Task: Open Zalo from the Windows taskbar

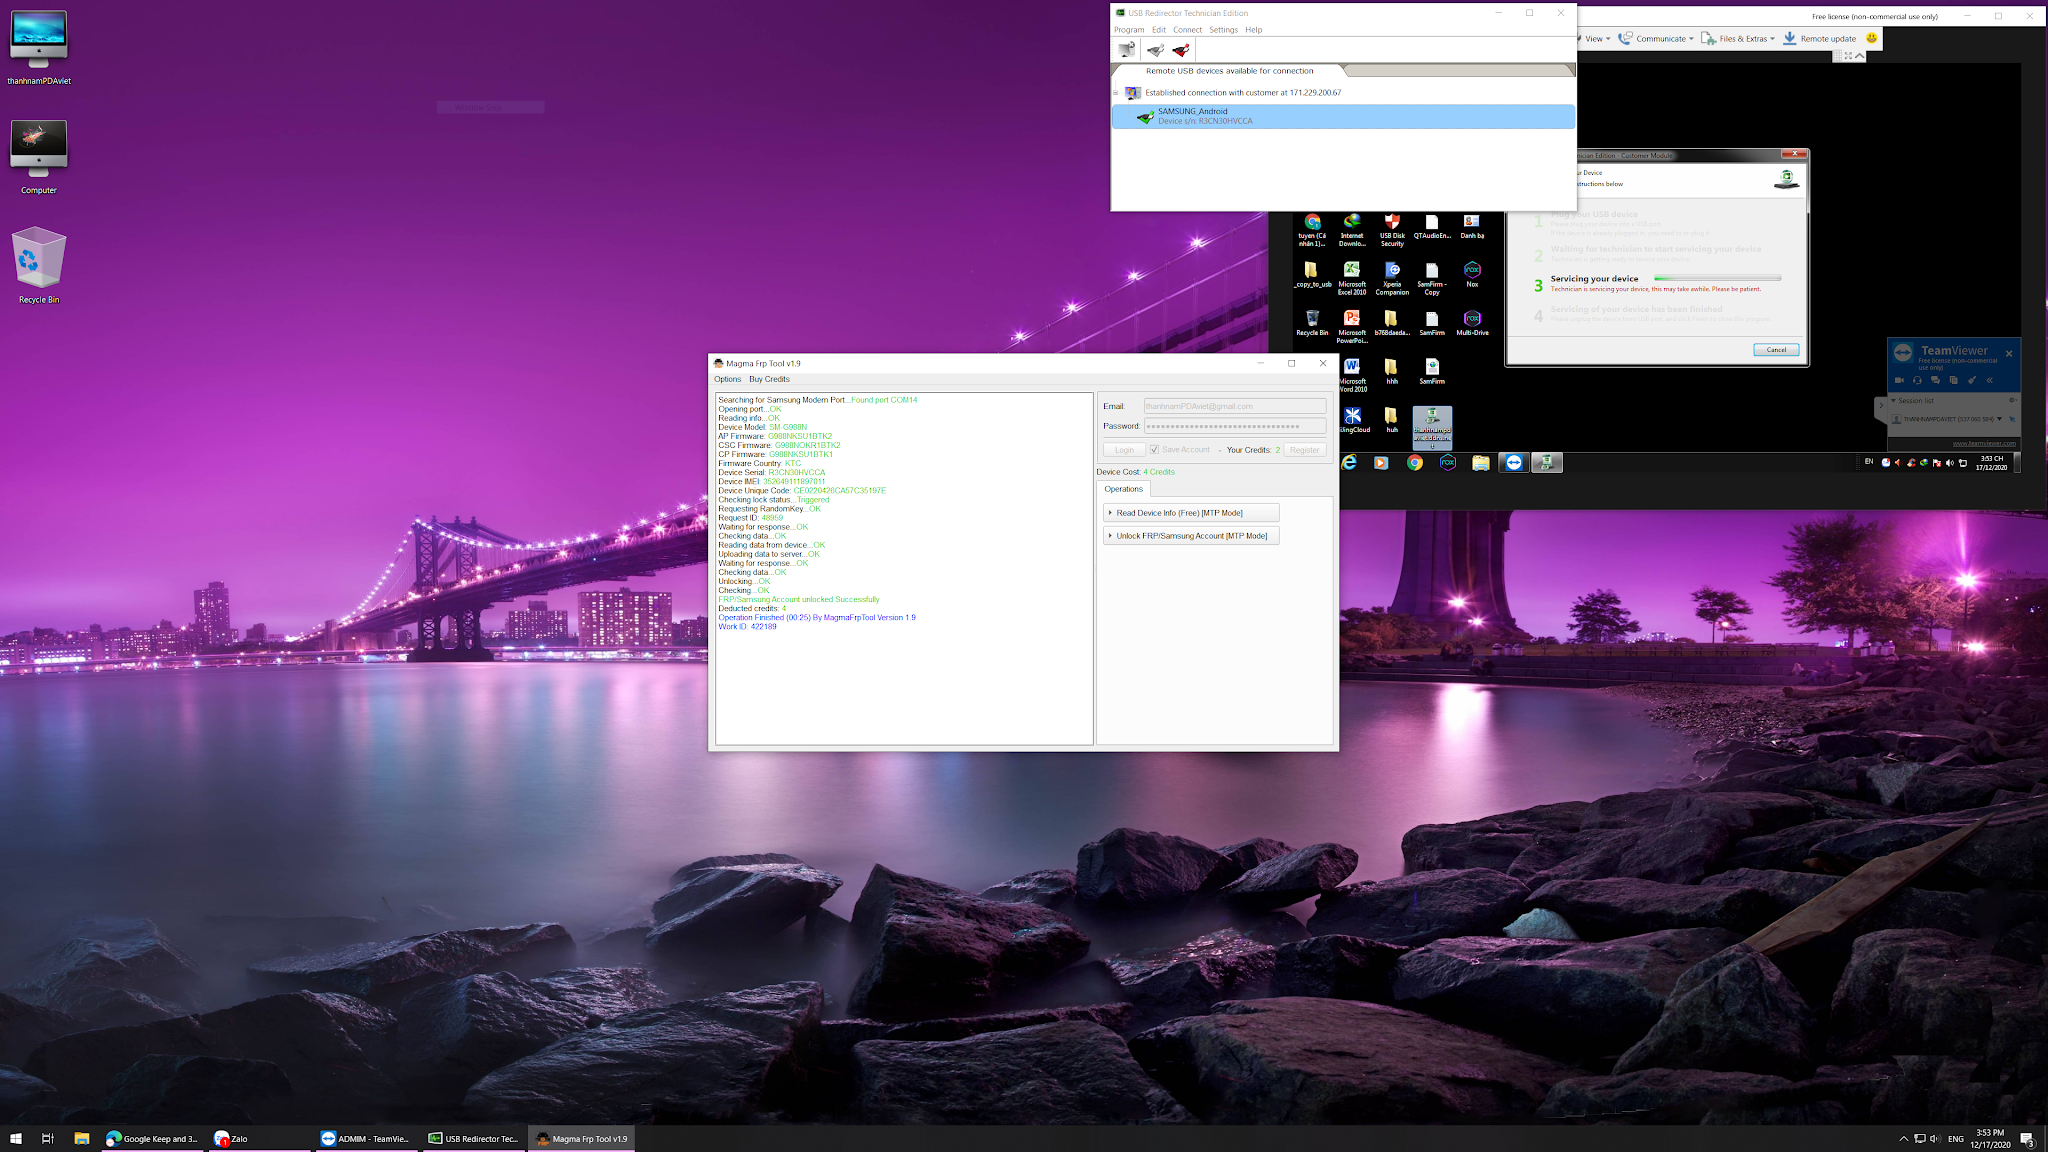Action: [231, 1138]
